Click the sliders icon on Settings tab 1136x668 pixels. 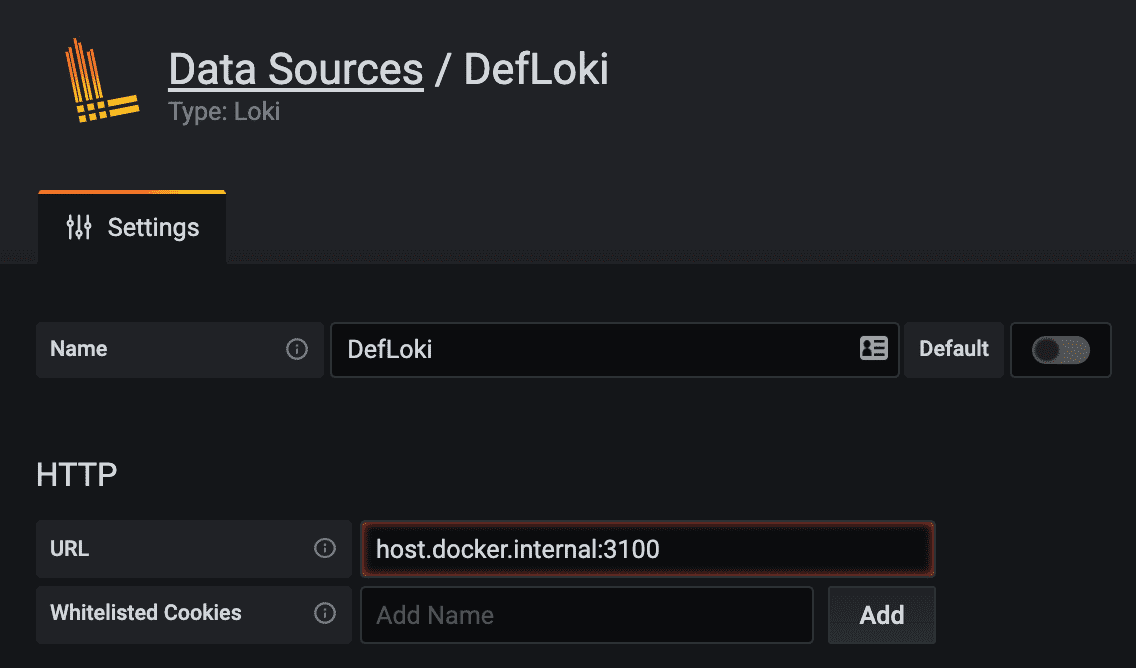pos(79,228)
